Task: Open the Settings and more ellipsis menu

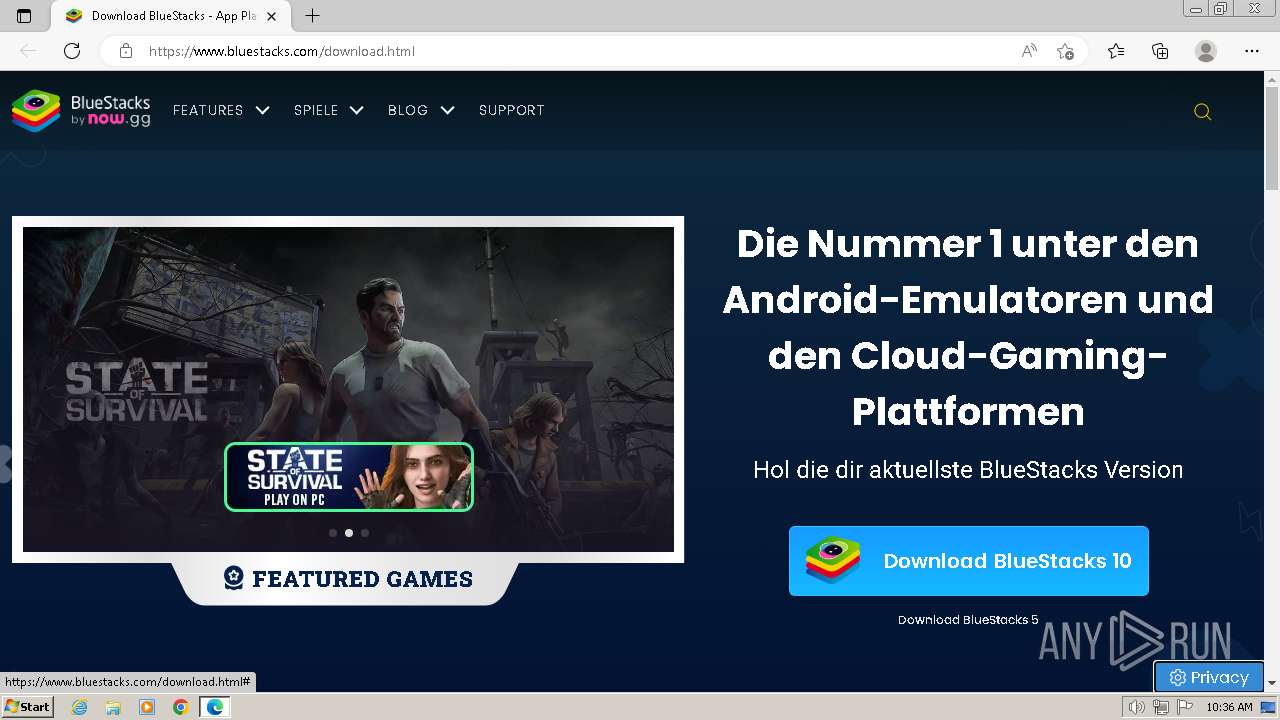Action: [x=1252, y=51]
